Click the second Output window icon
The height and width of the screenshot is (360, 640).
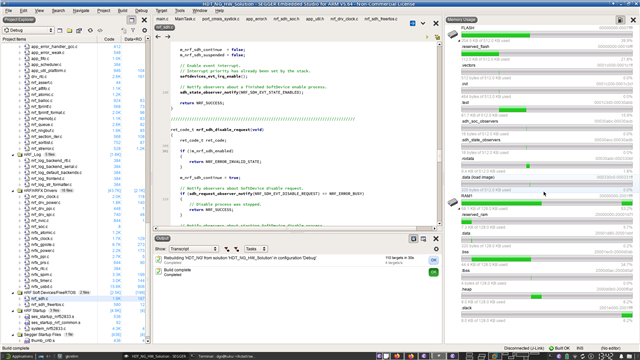coord(423,239)
